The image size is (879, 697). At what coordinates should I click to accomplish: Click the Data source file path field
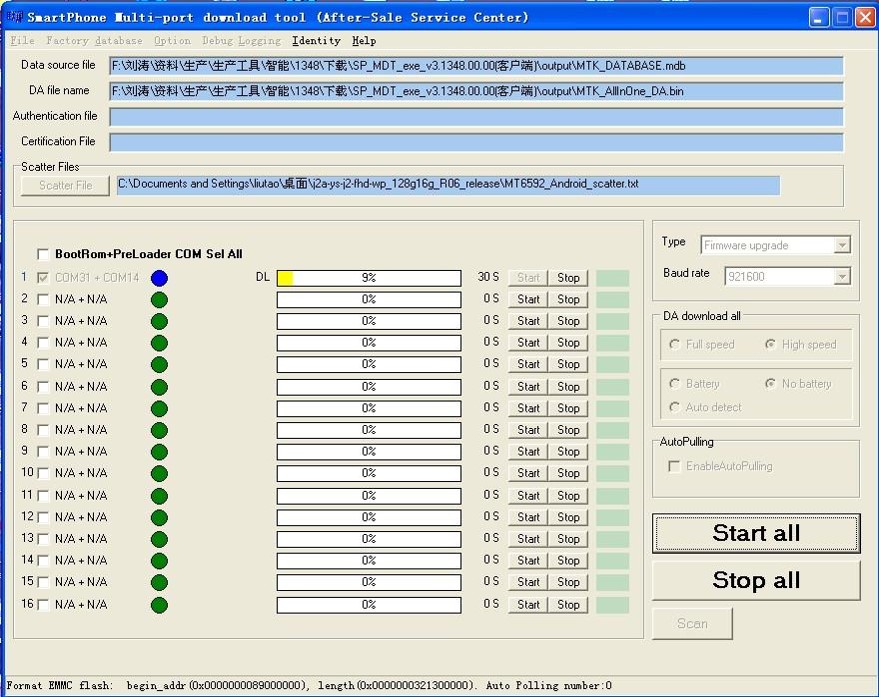point(476,66)
